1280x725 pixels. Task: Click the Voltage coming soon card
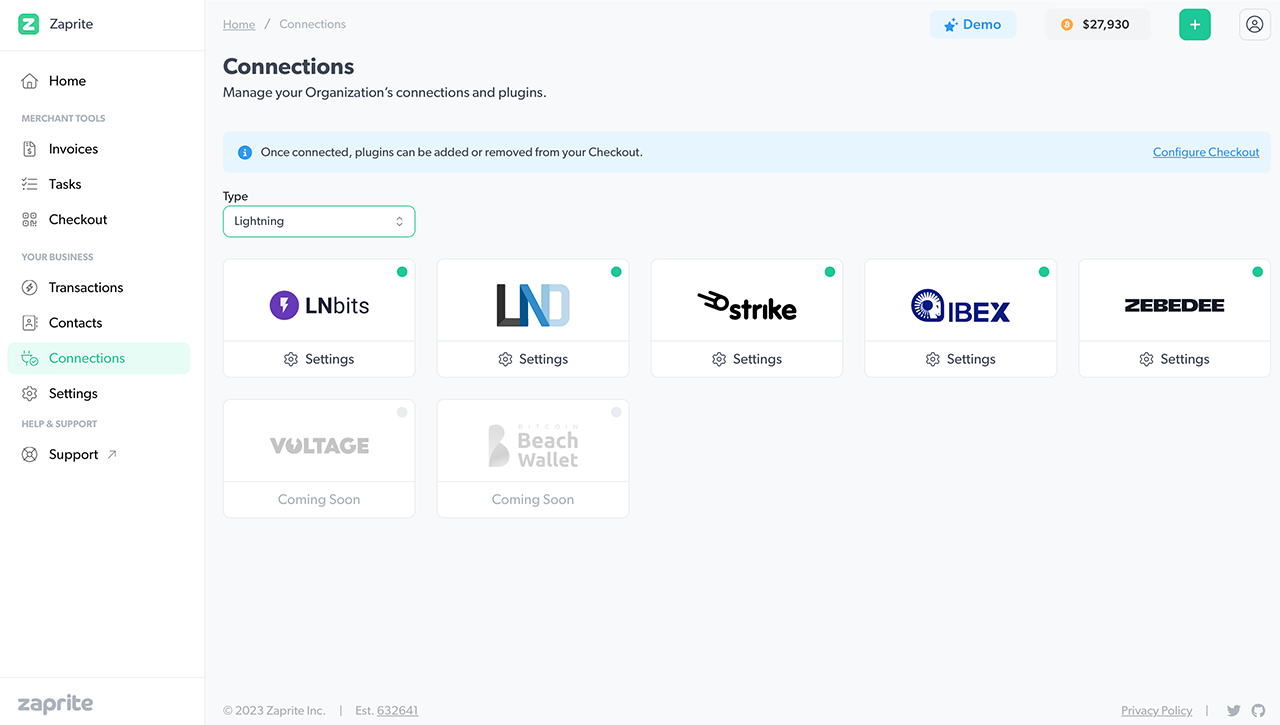(319, 458)
